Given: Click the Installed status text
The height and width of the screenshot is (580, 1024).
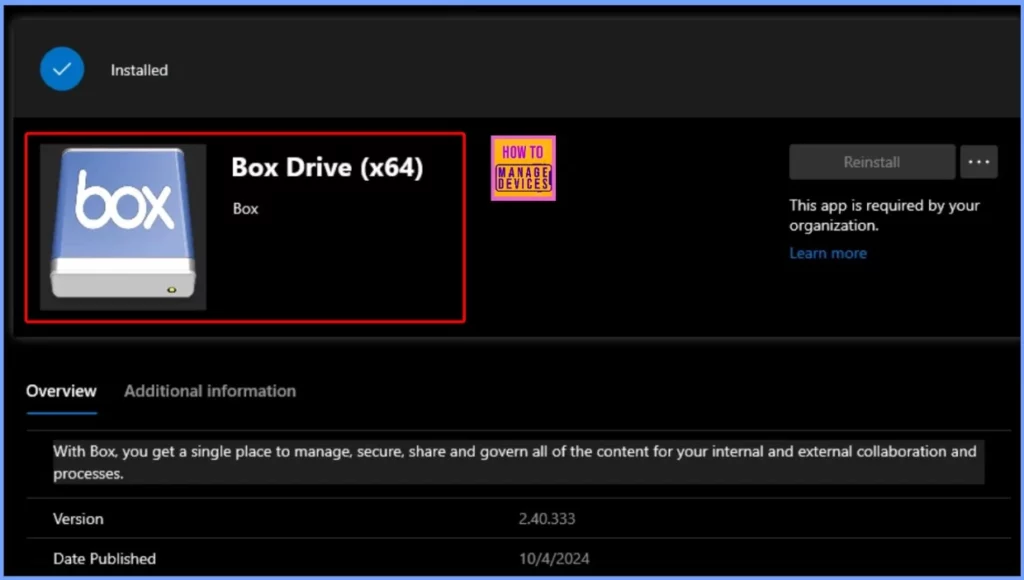Looking at the screenshot, I should point(139,70).
